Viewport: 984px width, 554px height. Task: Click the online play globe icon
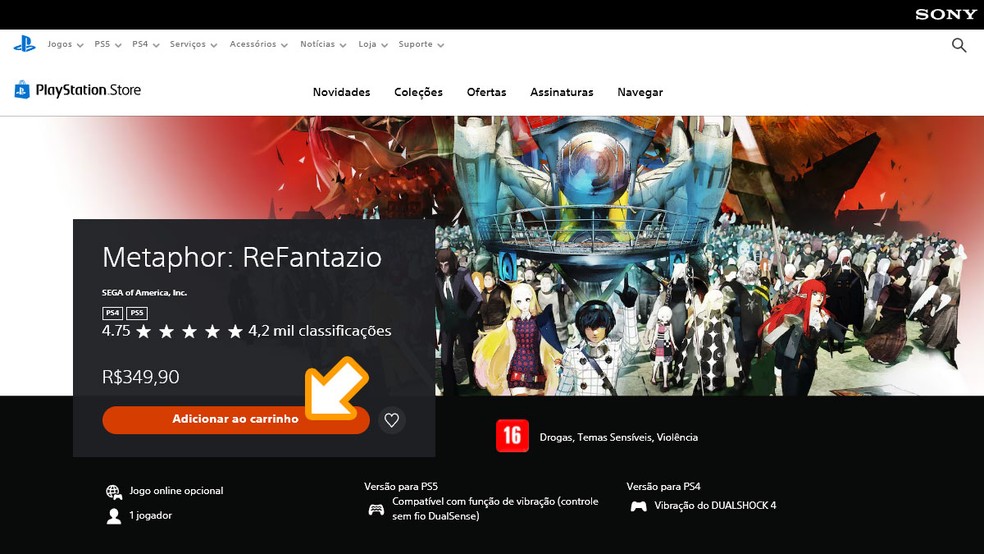click(x=114, y=492)
